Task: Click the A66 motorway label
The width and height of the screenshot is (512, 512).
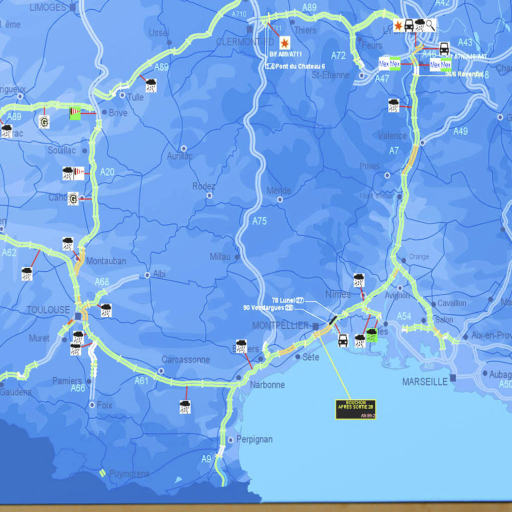Action: coord(78,388)
